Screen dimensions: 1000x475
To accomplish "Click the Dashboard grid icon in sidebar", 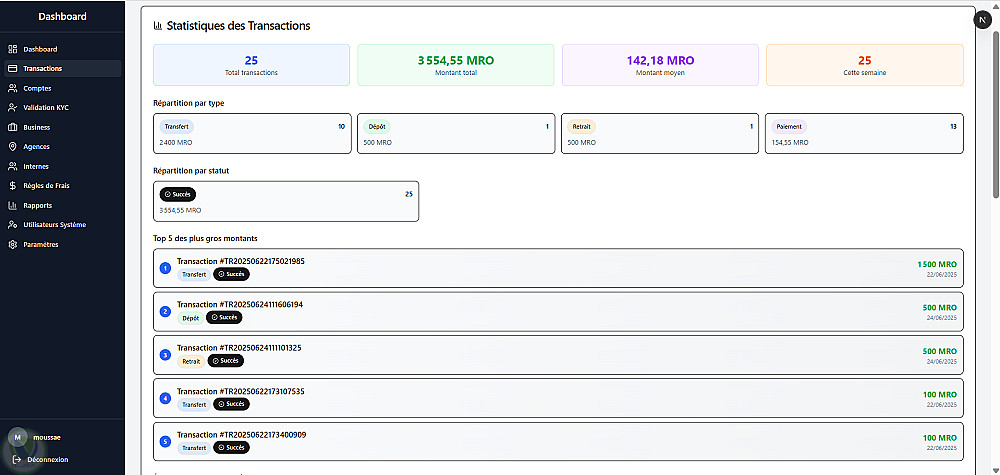I will click(12, 49).
